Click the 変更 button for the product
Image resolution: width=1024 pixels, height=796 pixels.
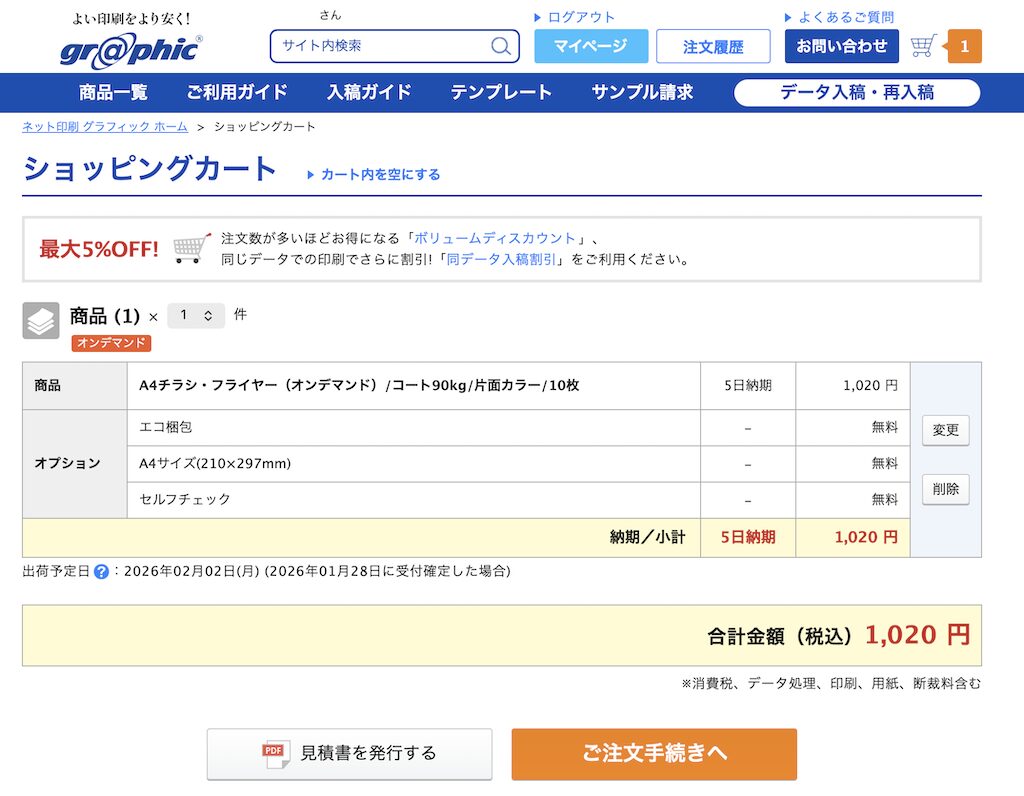coord(945,430)
